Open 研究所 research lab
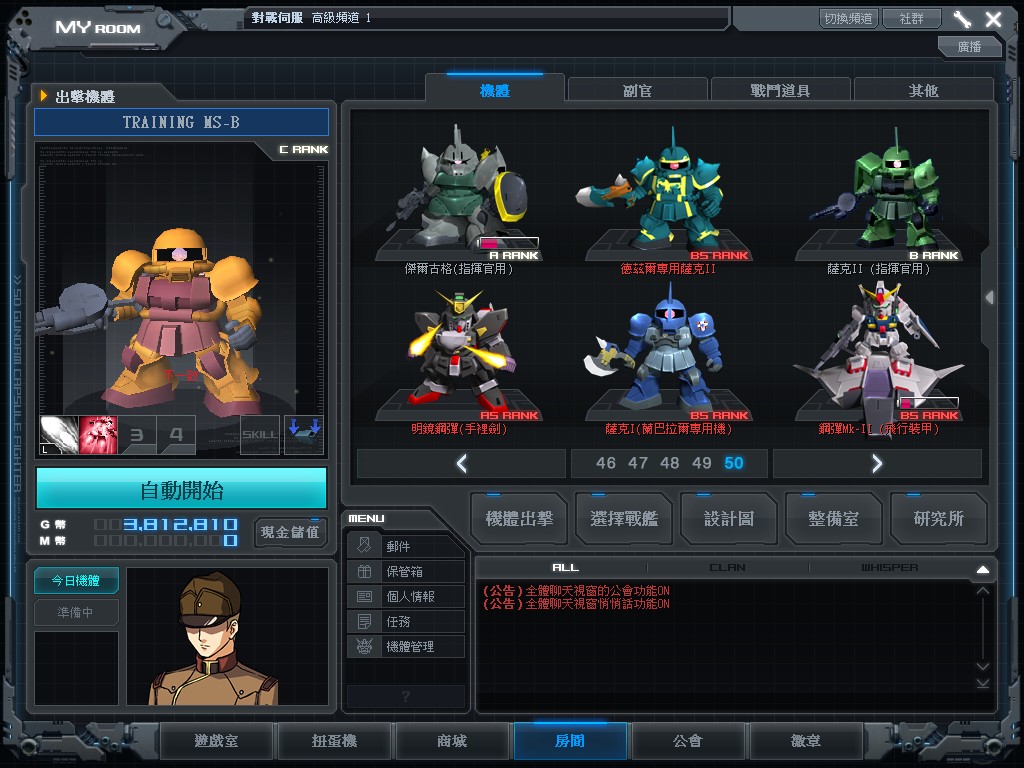 tap(938, 519)
